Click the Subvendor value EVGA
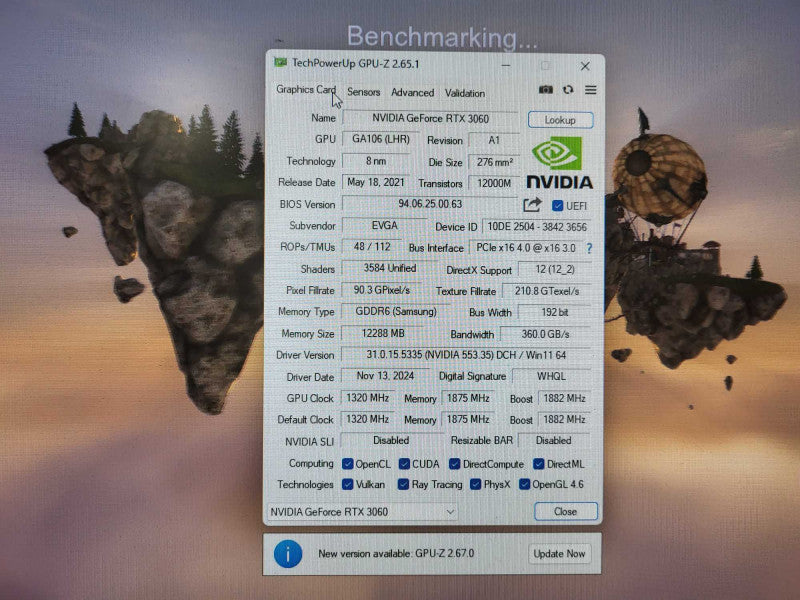 coord(385,225)
